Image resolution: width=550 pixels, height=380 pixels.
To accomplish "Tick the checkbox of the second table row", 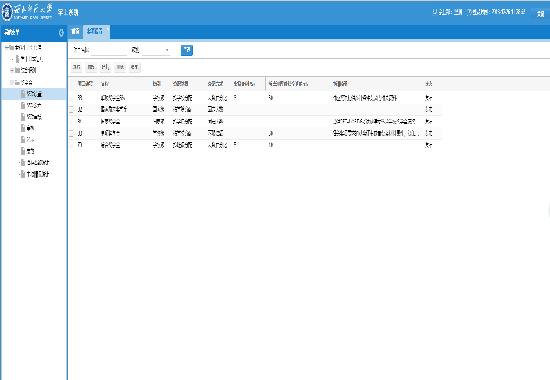I will pyautogui.click(x=71, y=109).
